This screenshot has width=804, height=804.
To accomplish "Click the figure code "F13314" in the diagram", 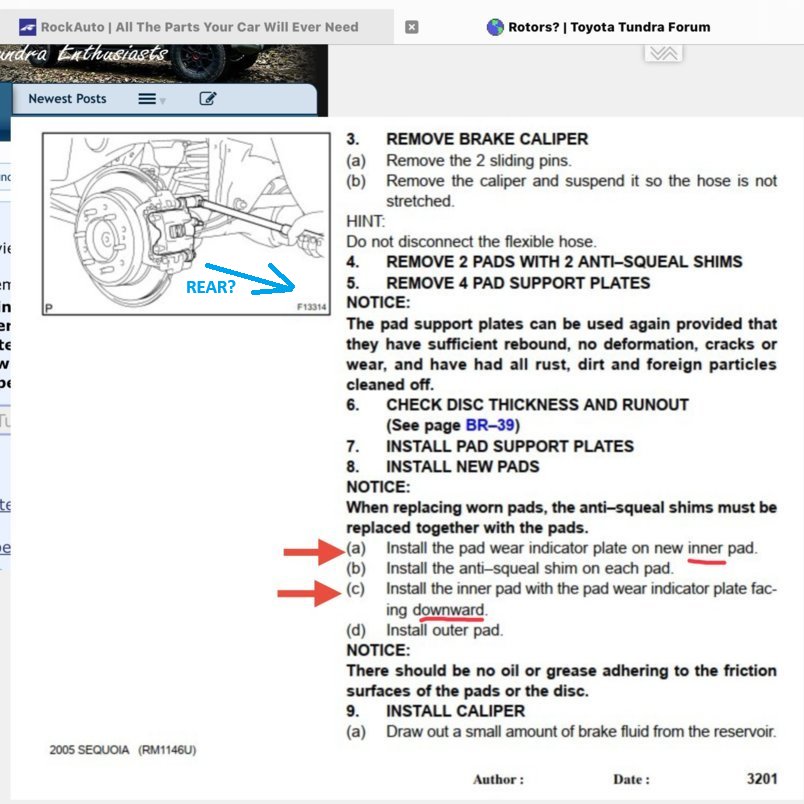I will [x=312, y=307].
